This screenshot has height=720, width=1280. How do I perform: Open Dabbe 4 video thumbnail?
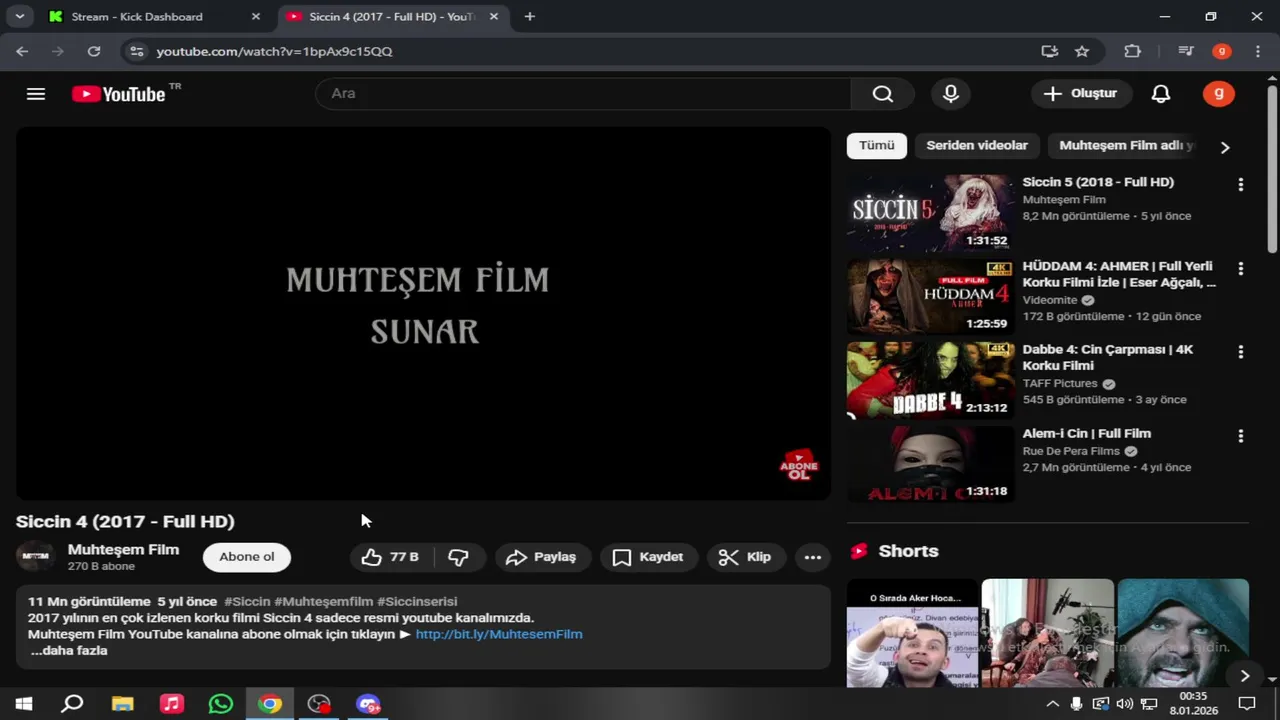click(930, 380)
